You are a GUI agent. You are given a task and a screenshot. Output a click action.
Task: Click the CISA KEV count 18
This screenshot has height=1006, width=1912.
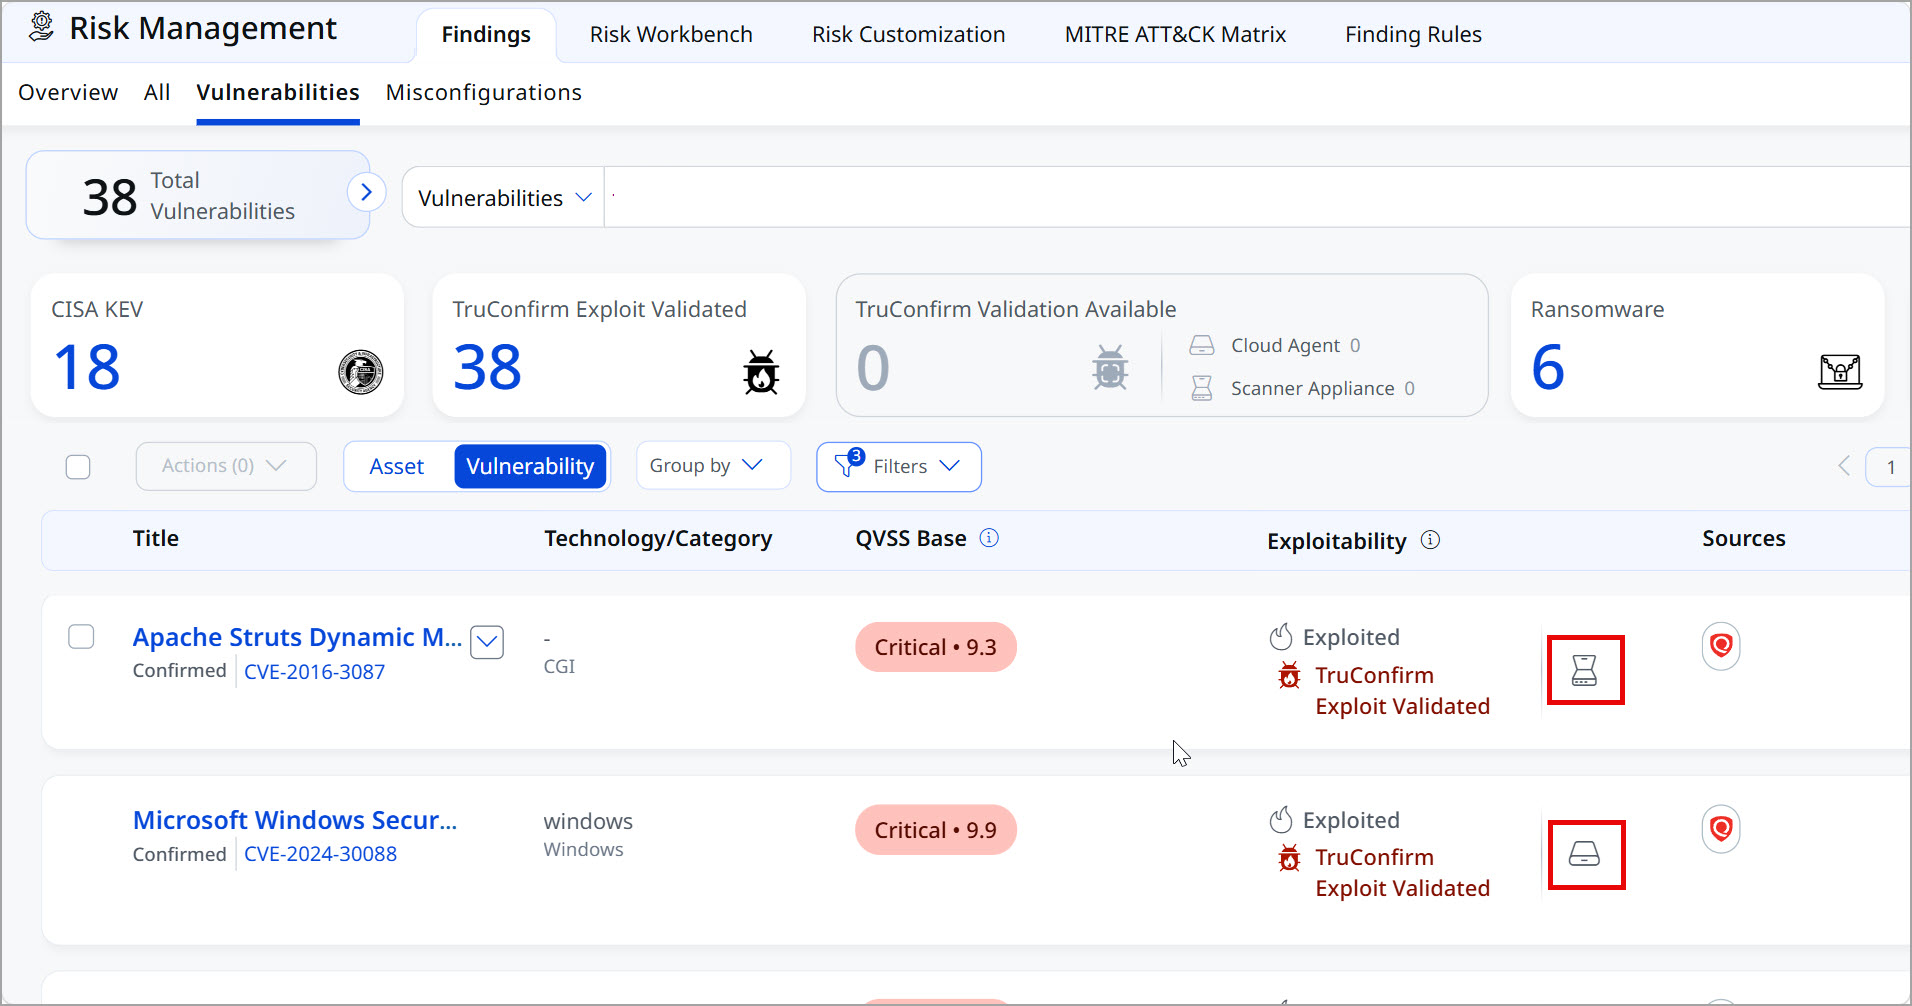87,367
